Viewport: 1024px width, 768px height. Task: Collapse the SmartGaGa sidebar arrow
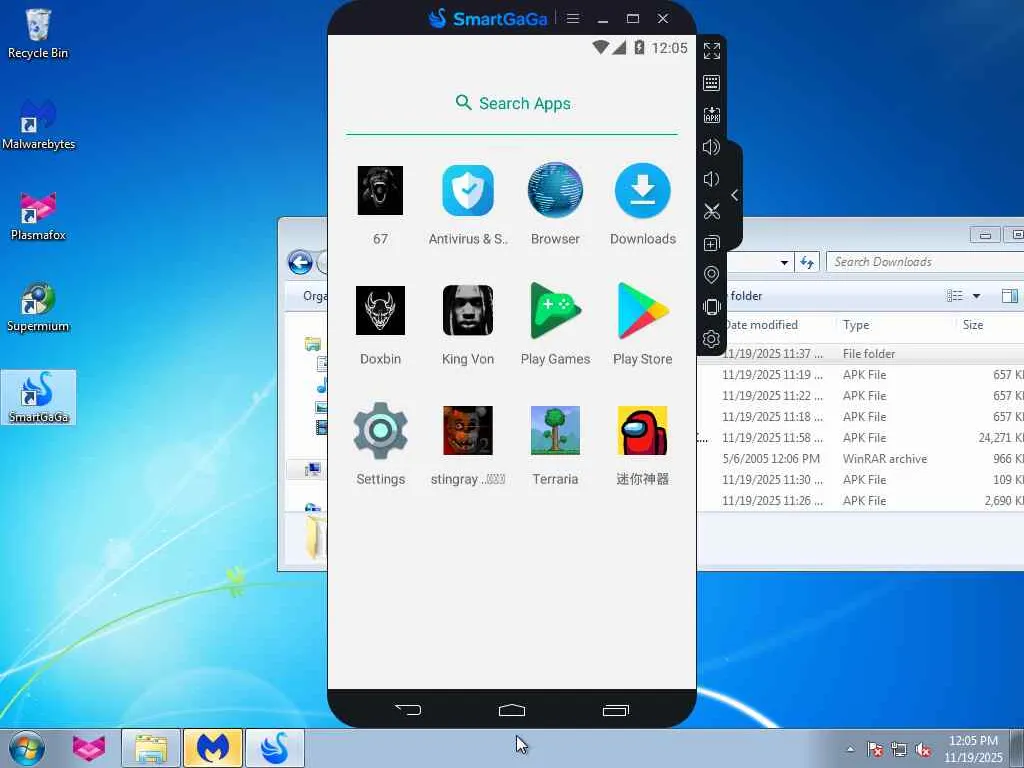point(735,195)
